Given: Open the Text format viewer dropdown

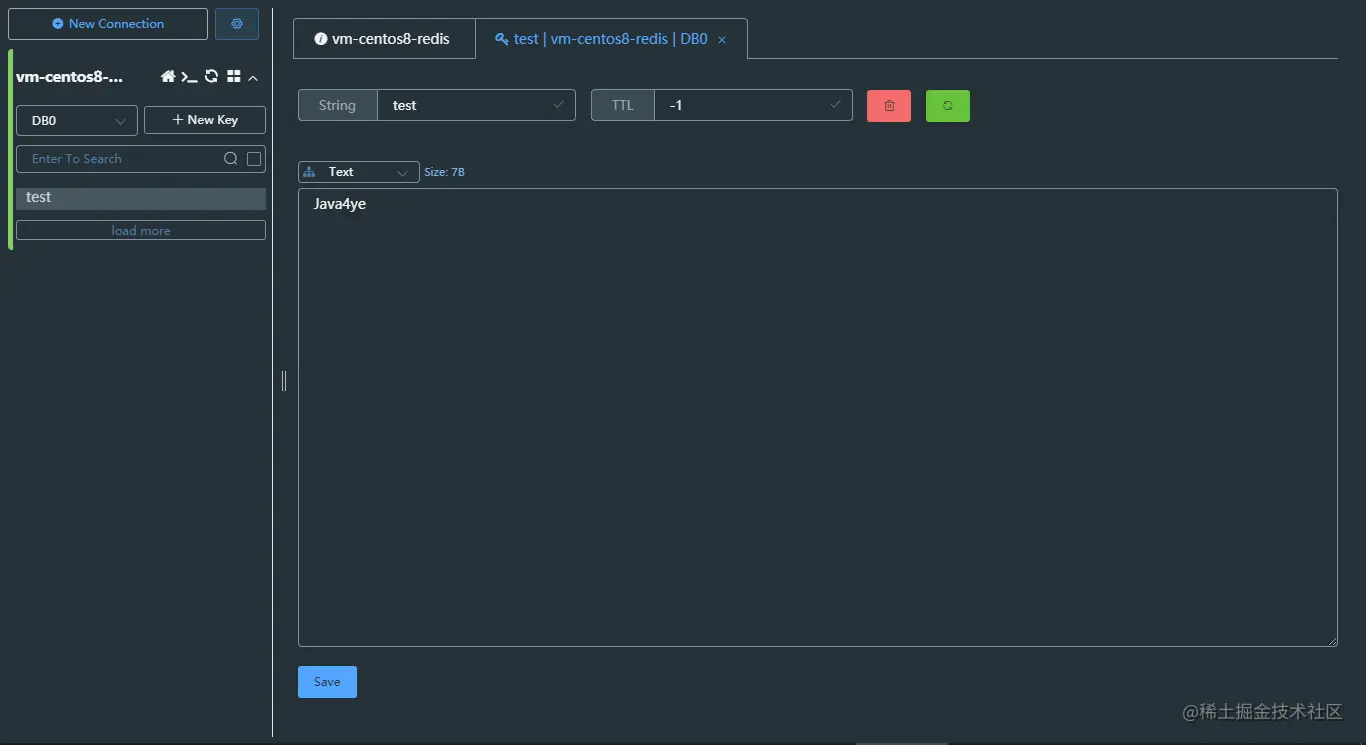Looking at the screenshot, I should click(x=359, y=172).
